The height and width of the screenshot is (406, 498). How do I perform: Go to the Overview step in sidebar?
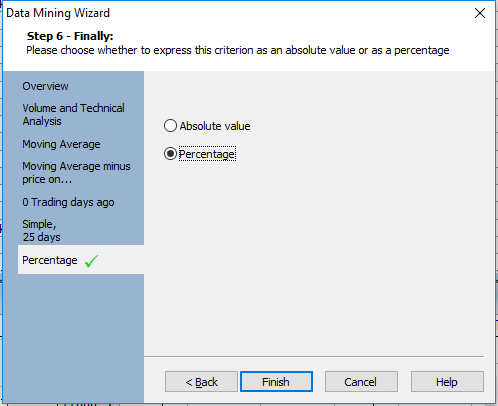[45, 86]
